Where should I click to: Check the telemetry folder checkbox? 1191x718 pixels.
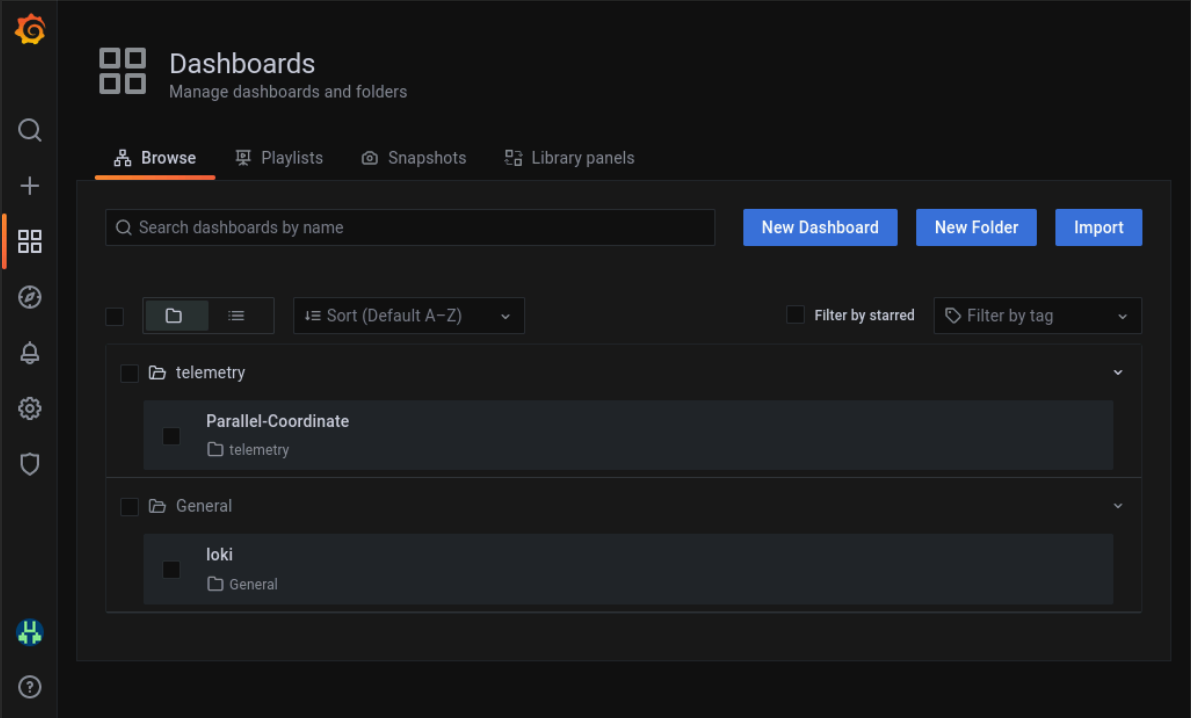coord(130,373)
